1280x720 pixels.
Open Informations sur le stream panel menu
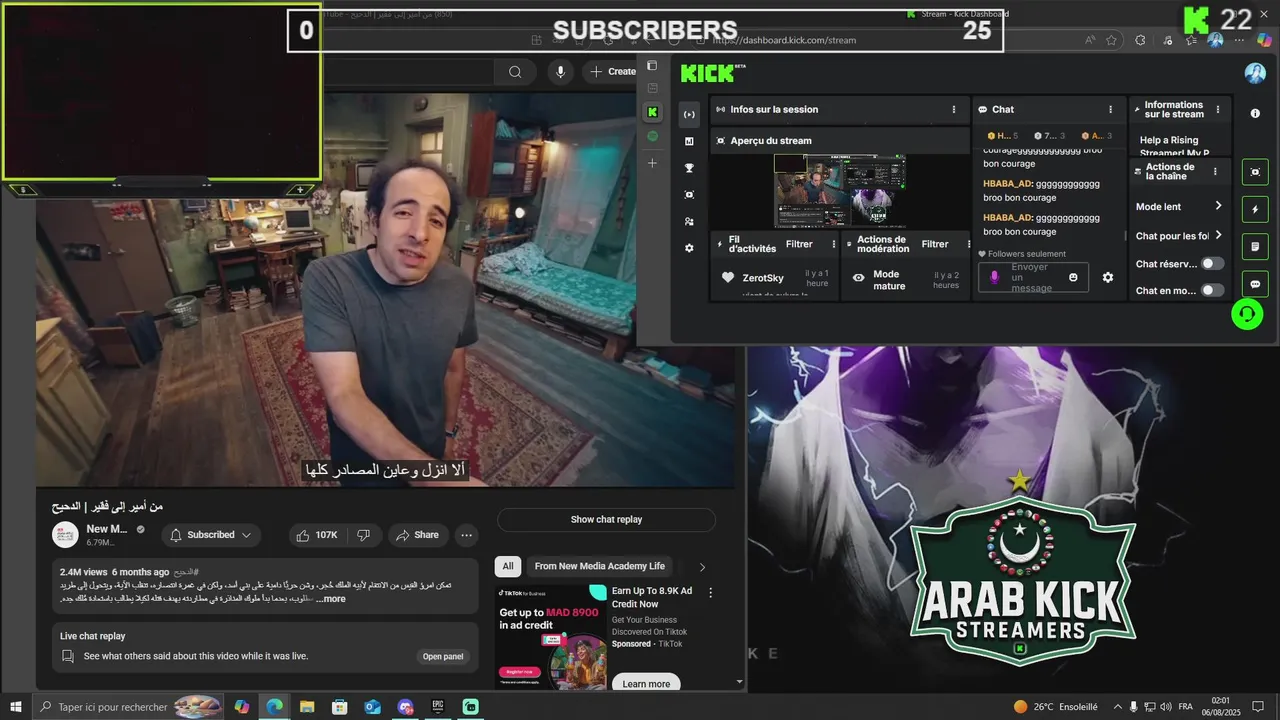(x=1217, y=110)
